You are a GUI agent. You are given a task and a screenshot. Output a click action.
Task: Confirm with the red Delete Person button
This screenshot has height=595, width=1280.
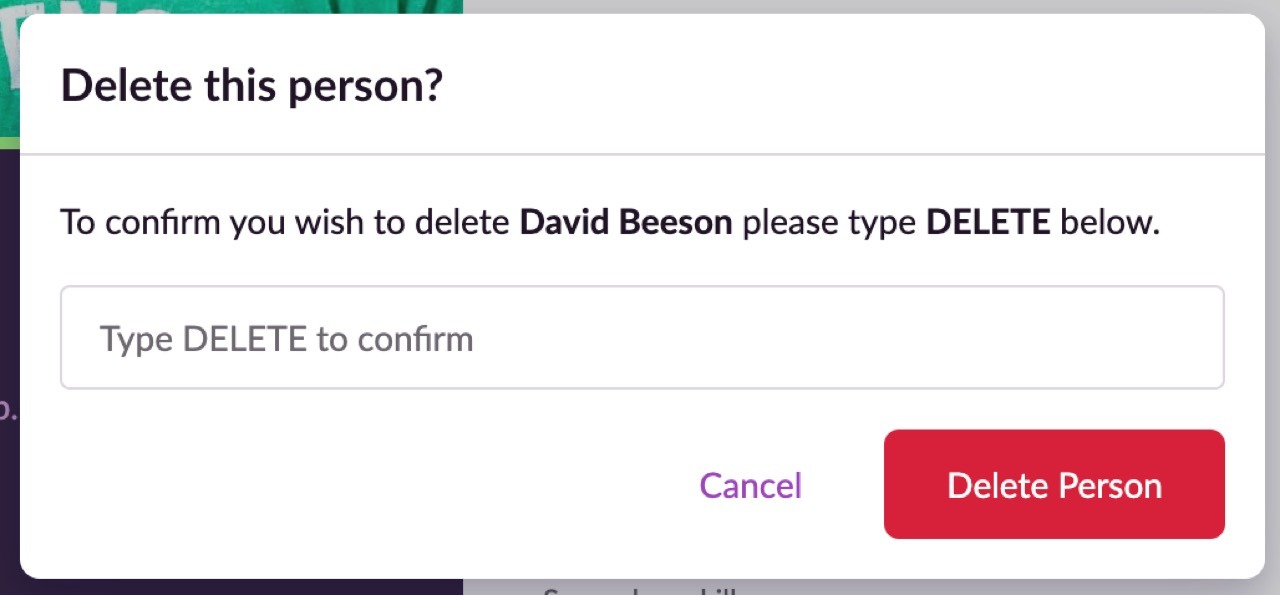[x=1054, y=485]
